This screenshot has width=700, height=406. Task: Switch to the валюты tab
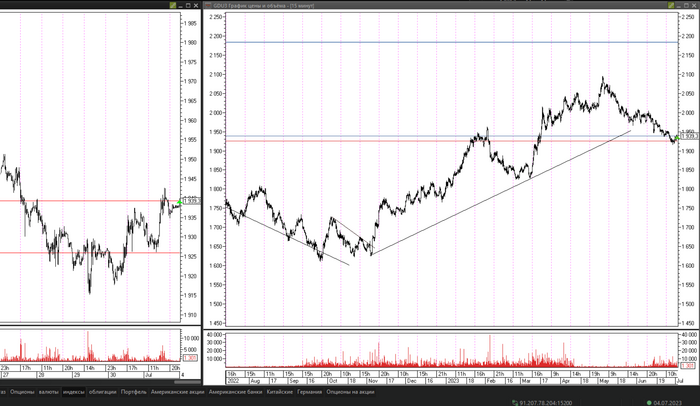click(49, 392)
